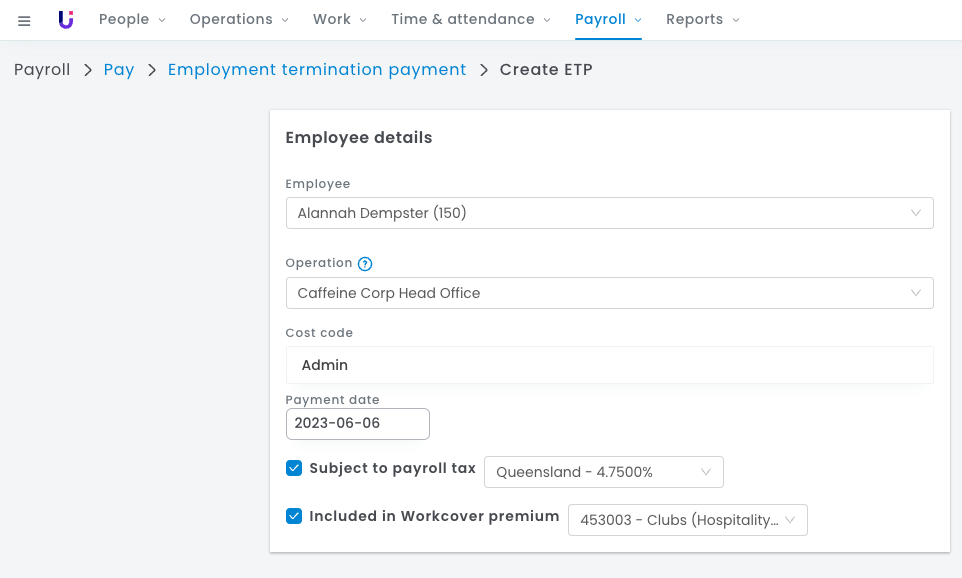Click the breadcrumb arrow after Payroll
The width and height of the screenshot is (962, 578).
(x=87, y=70)
